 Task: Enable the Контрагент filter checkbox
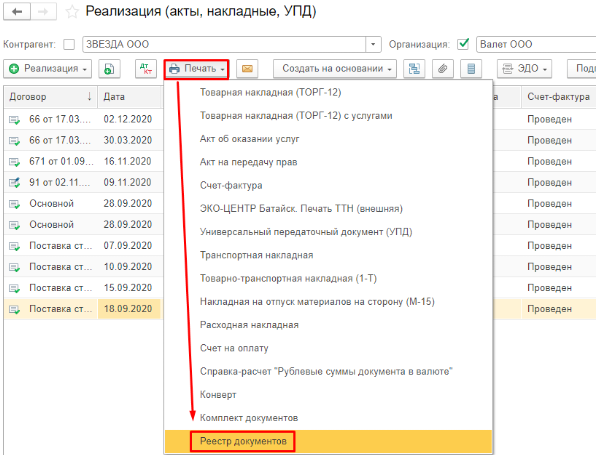pos(69,44)
